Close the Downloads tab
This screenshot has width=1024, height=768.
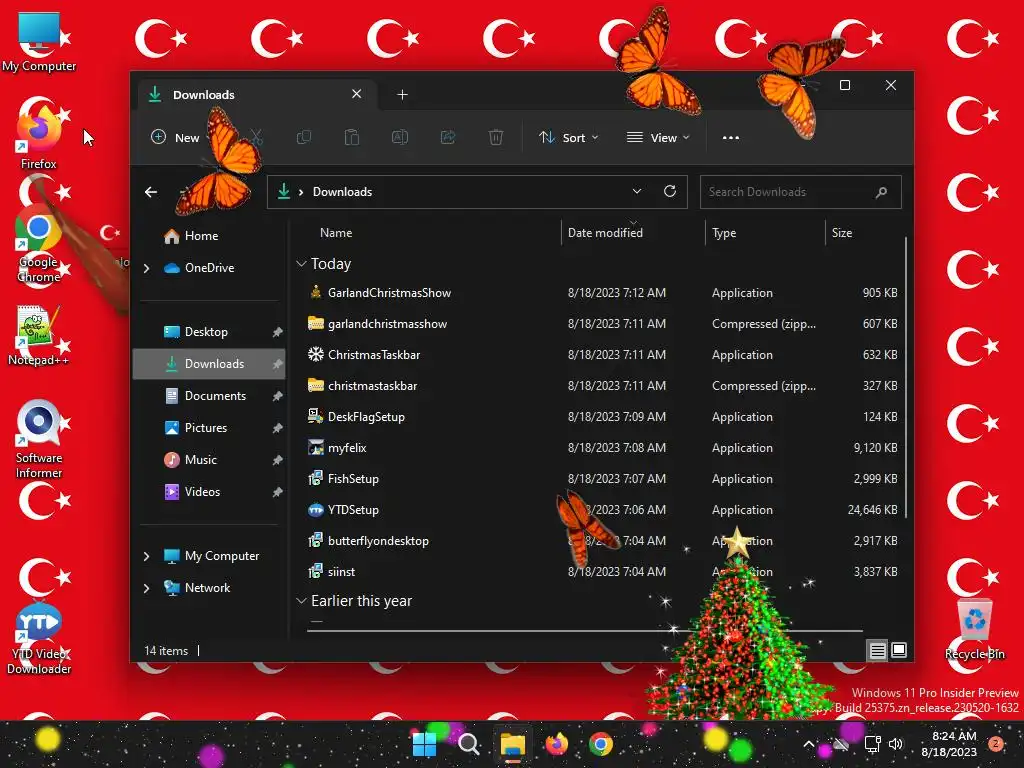357,94
